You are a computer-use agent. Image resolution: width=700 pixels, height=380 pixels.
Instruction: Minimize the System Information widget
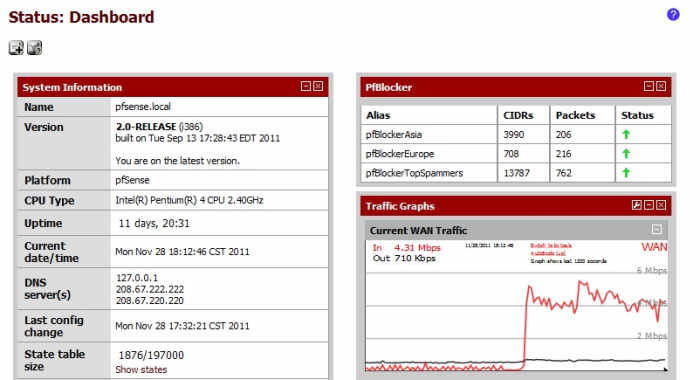[306, 86]
